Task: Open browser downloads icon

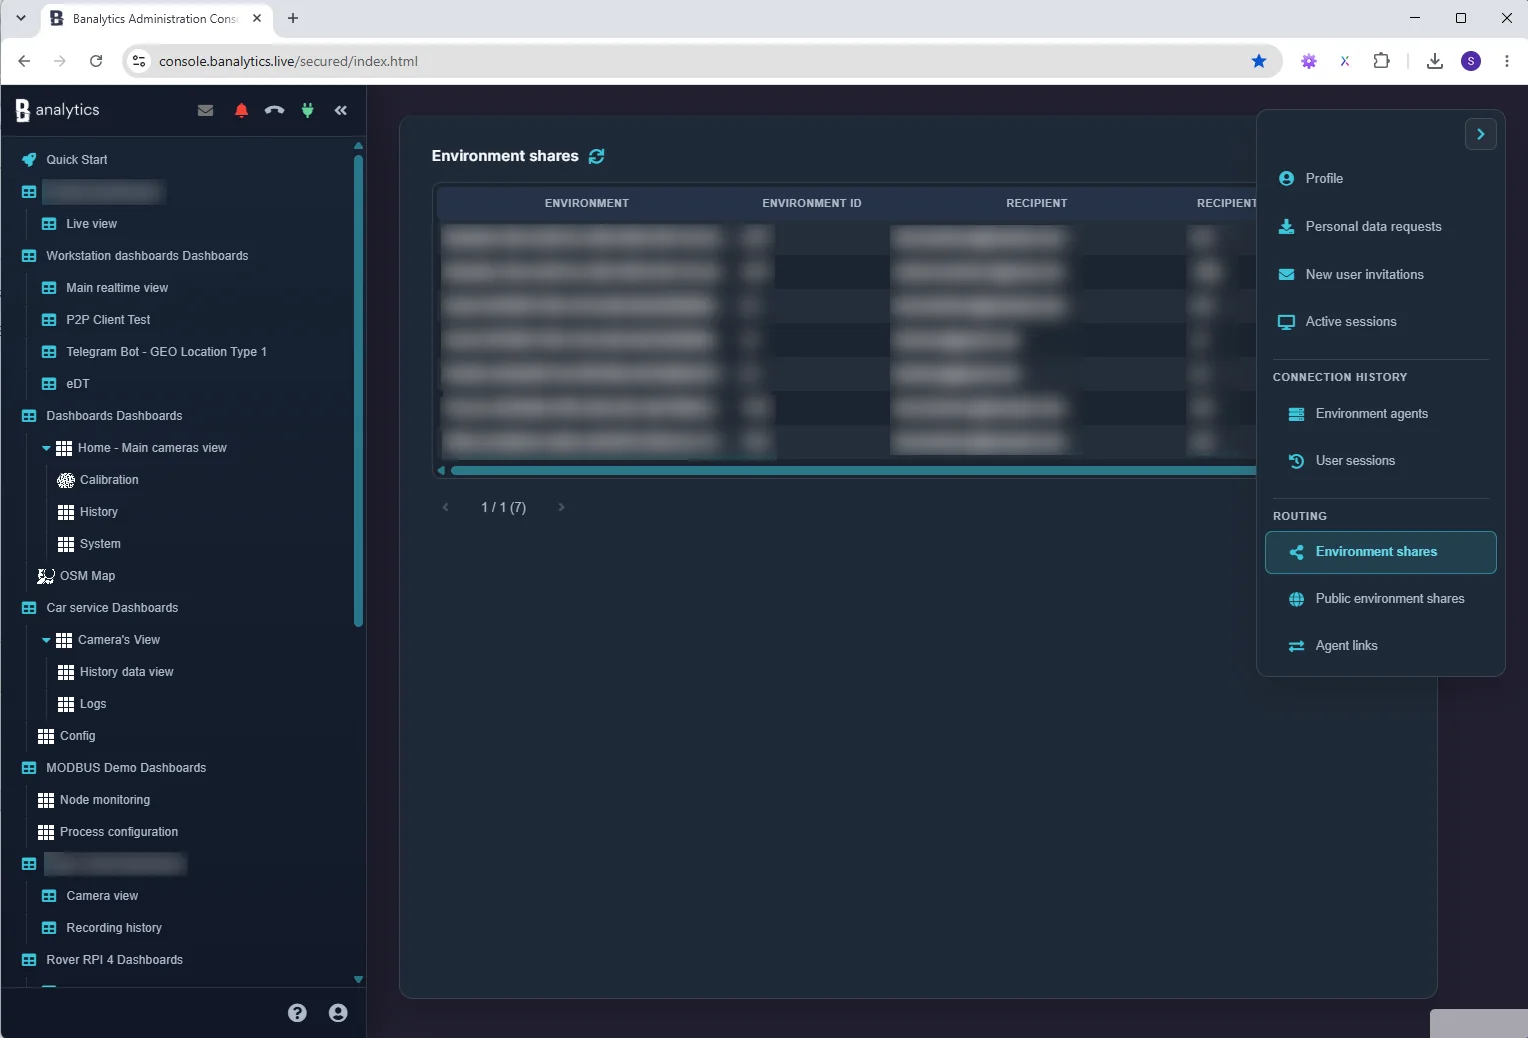Action: (1435, 61)
